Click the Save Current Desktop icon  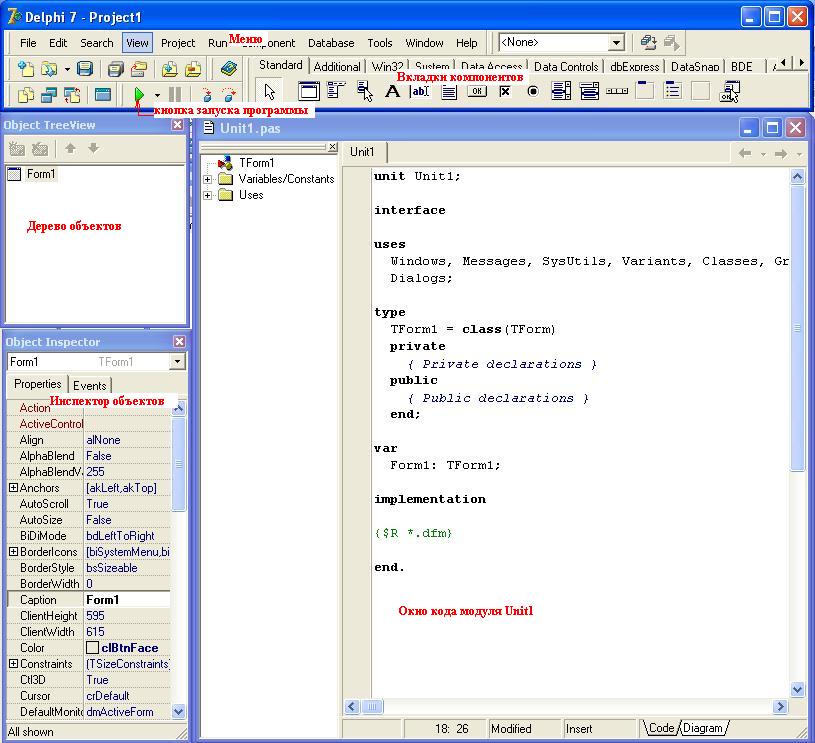click(x=648, y=42)
